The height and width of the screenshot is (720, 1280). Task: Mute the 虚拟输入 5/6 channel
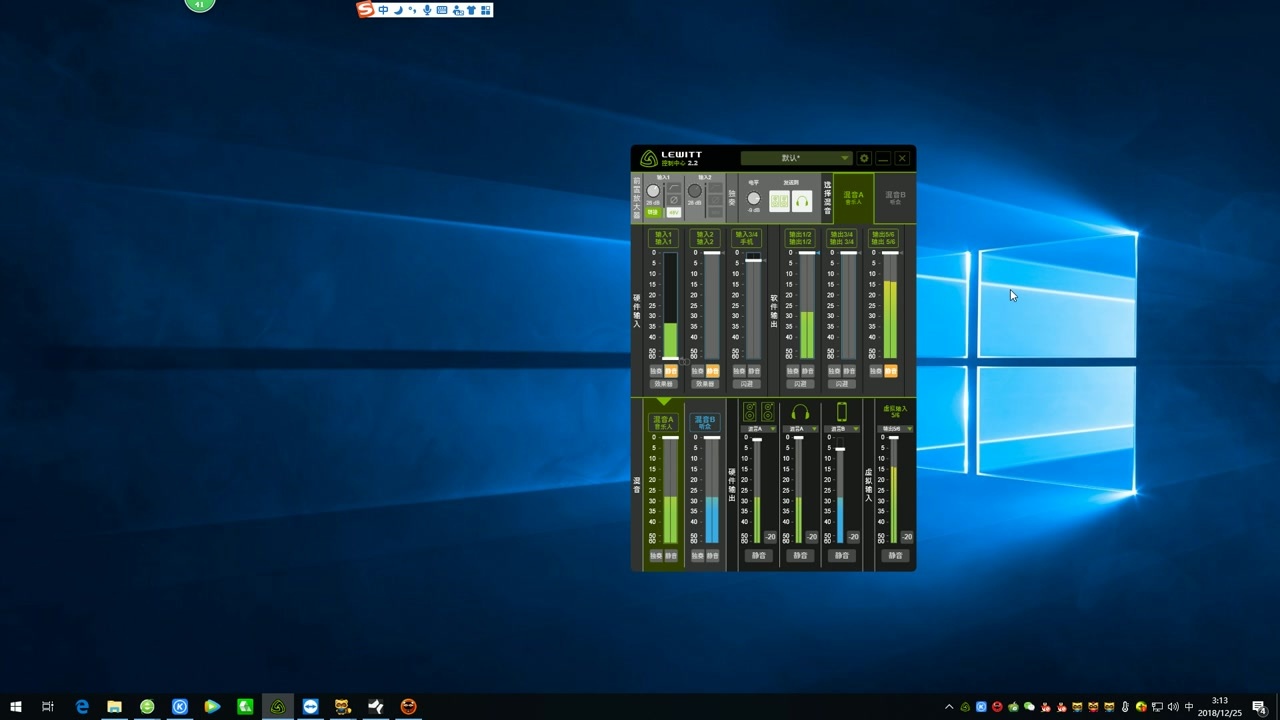(895, 555)
